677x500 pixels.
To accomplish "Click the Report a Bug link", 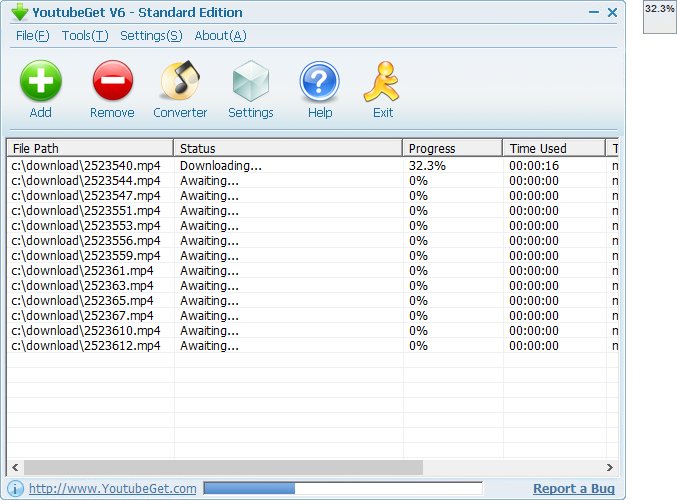I will click(574, 489).
